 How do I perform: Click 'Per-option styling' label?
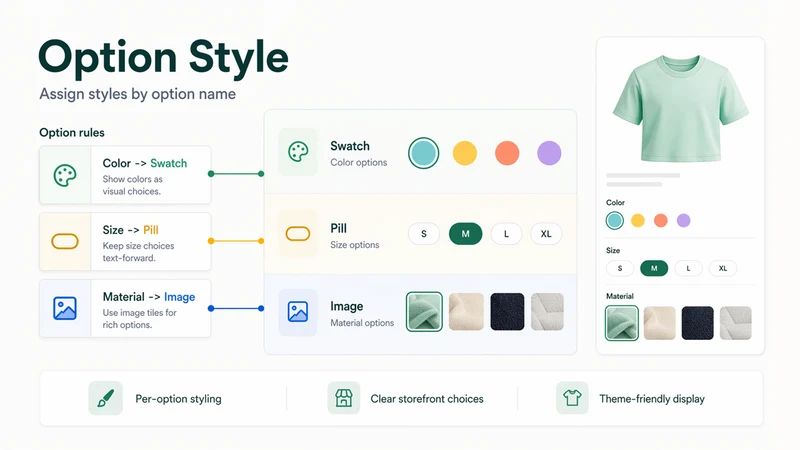click(179, 399)
